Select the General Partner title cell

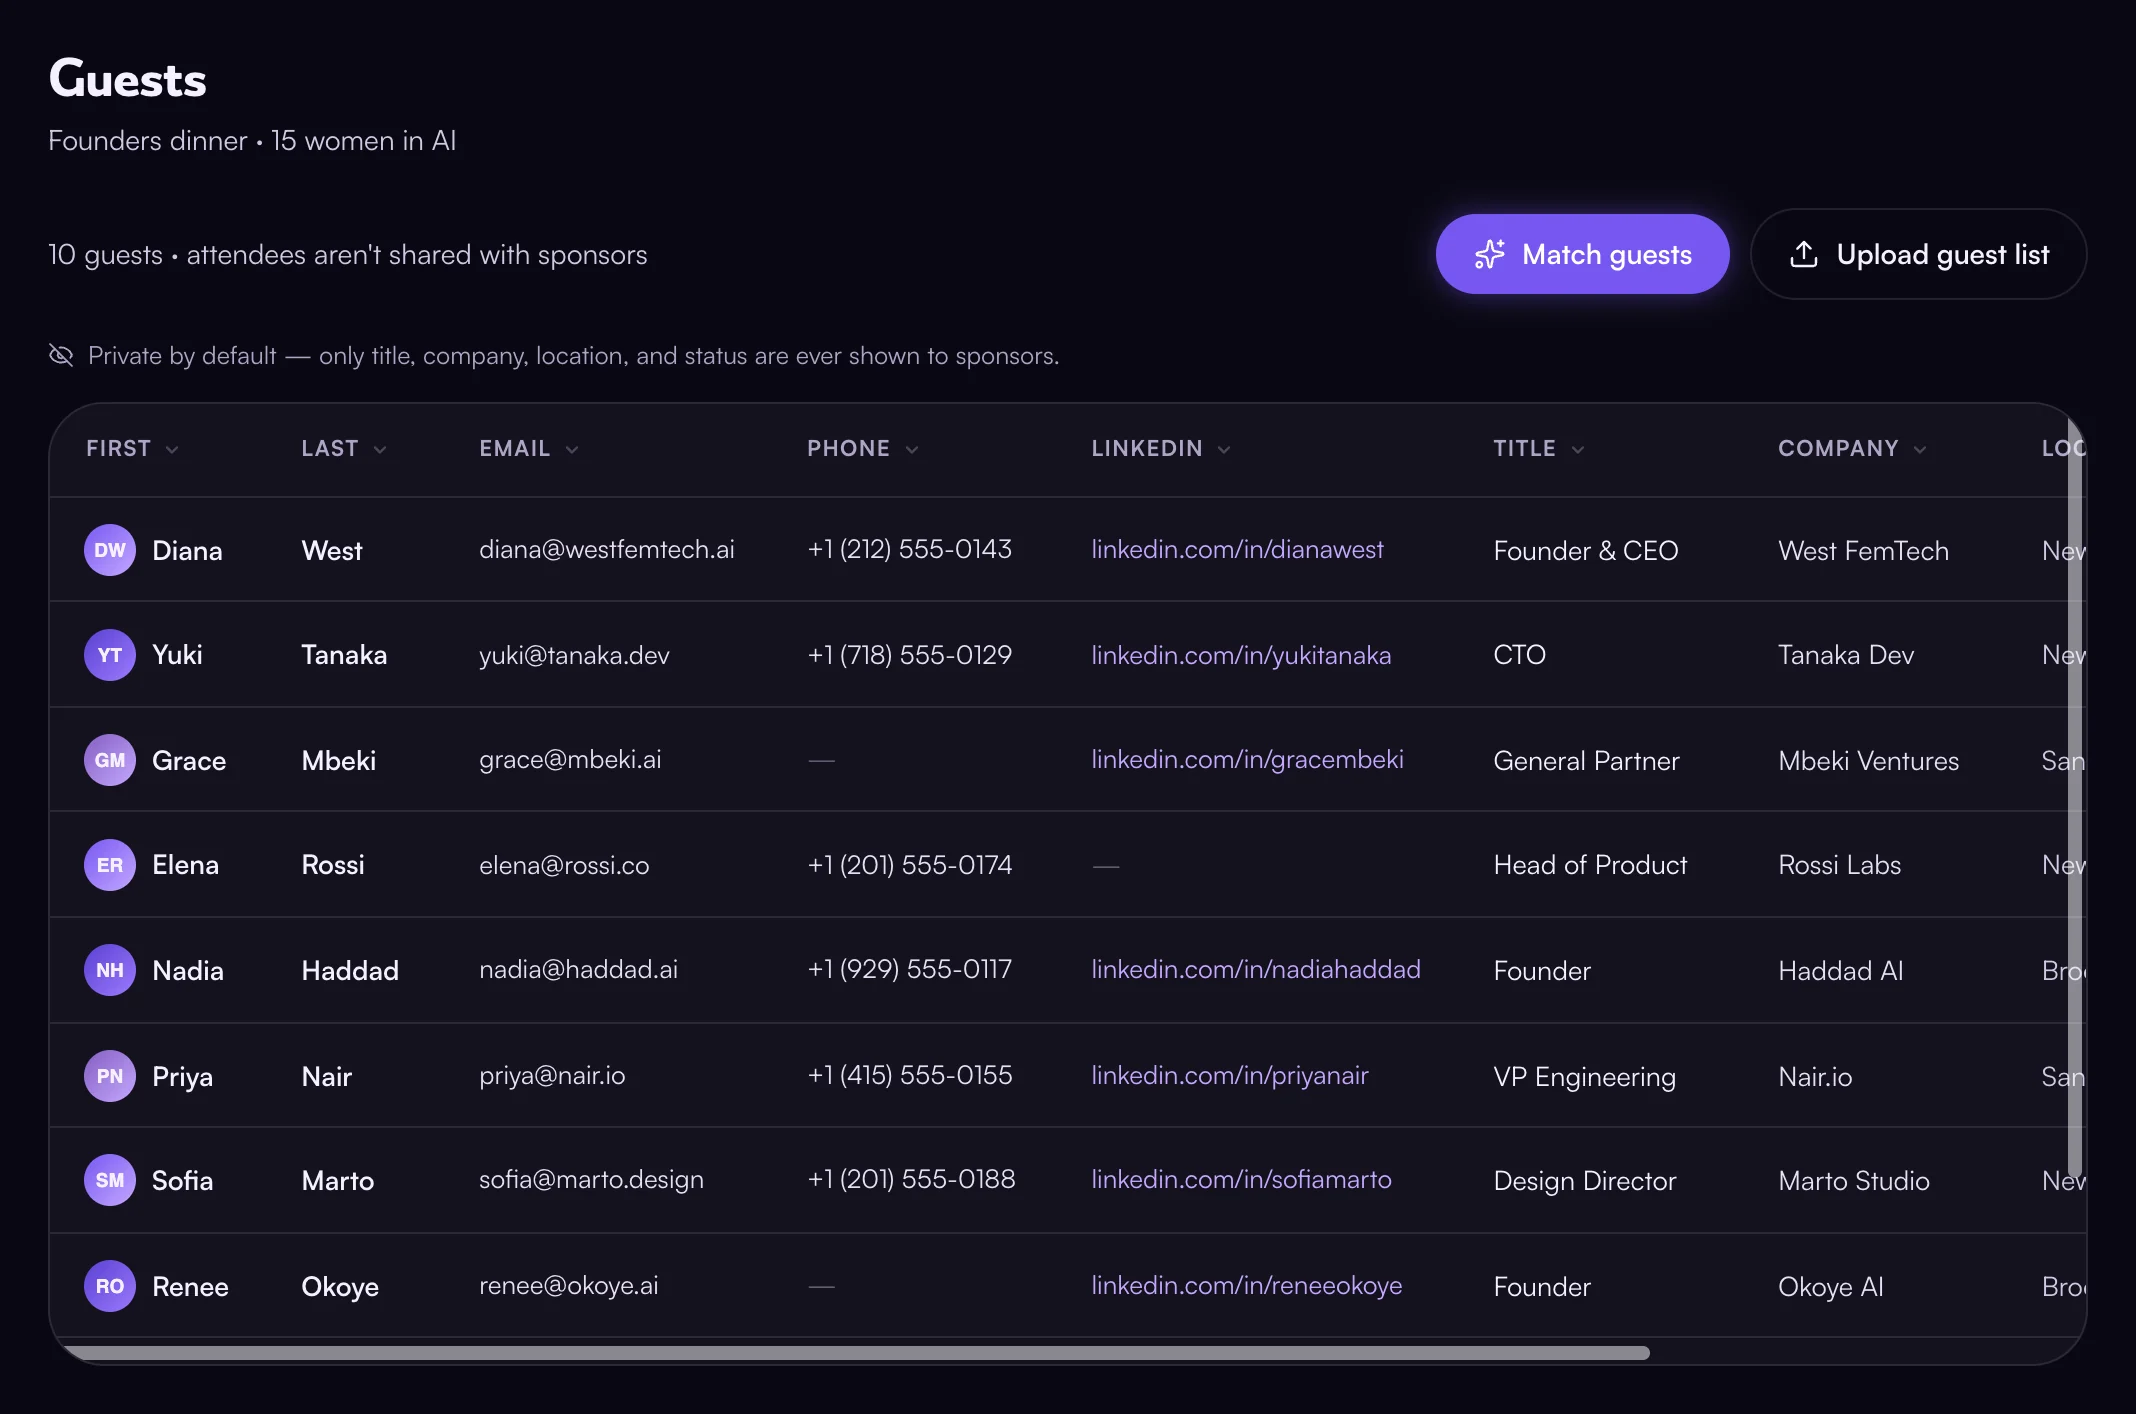point(1586,761)
